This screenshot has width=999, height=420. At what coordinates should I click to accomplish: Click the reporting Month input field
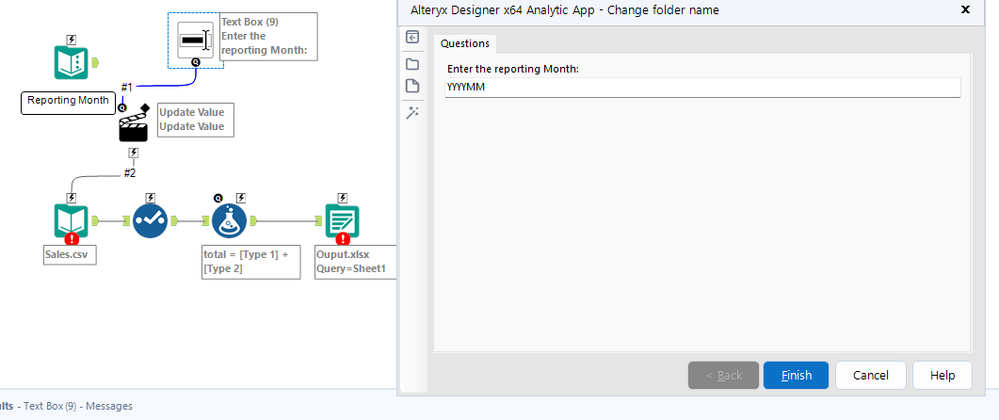(x=702, y=87)
